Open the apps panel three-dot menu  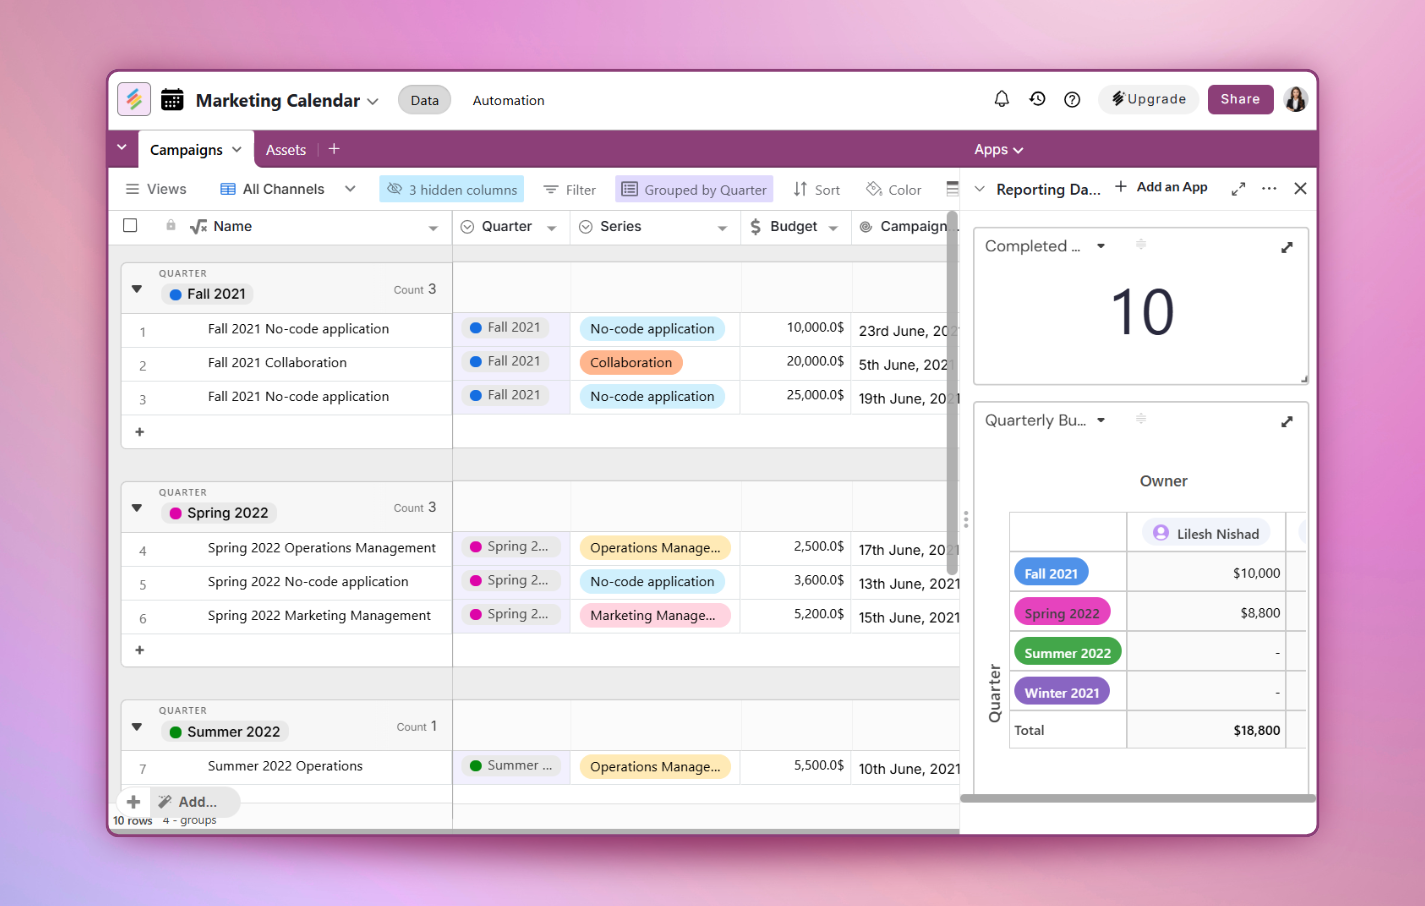click(x=1269, y=189)
